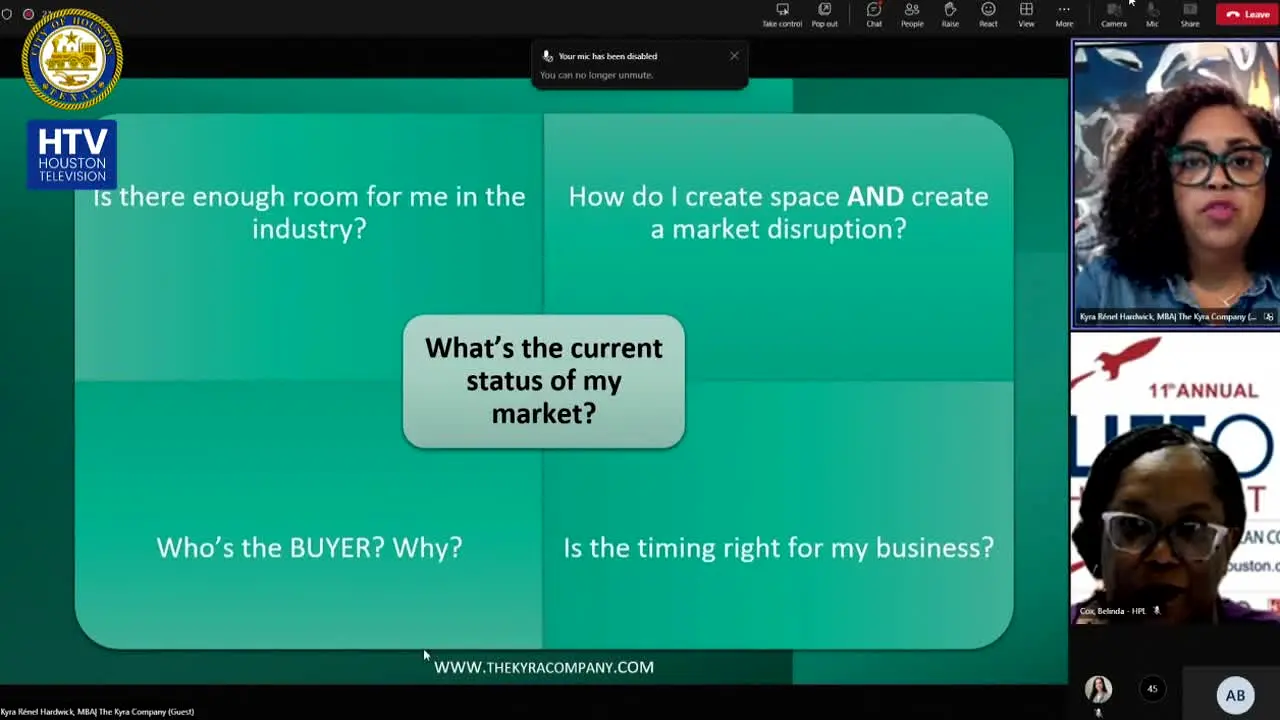Dismiss the mic disabled notification
Viewport: 1280px width, 720px height.
click(734, 56)
